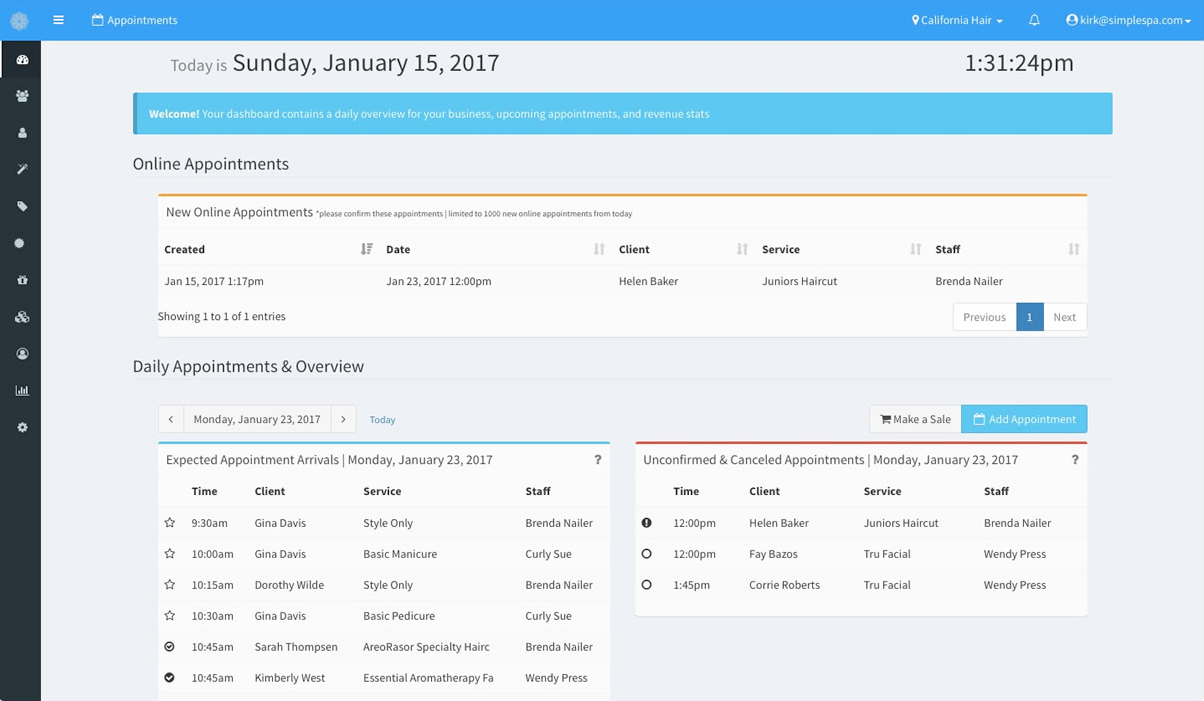
Task: Open the single person icon in sidebar
Action: 22,133
